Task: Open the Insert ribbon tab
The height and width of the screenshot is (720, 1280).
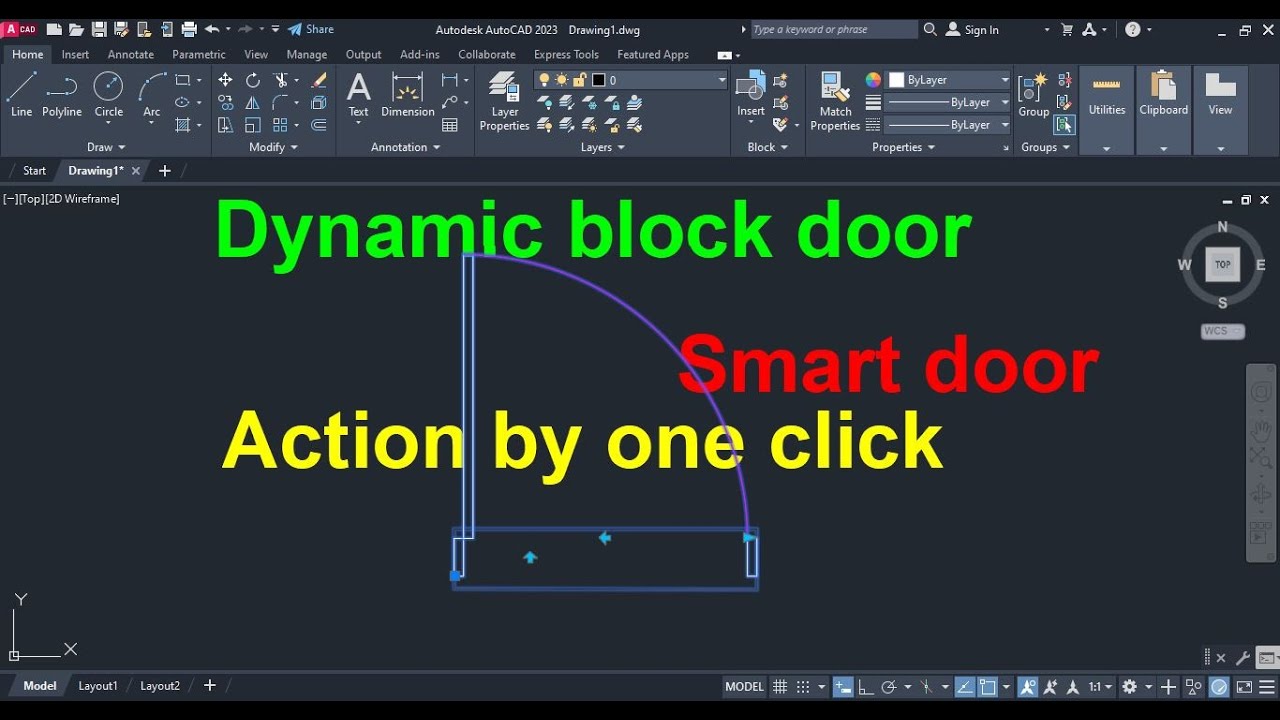Action: click(x=75, y=55)
